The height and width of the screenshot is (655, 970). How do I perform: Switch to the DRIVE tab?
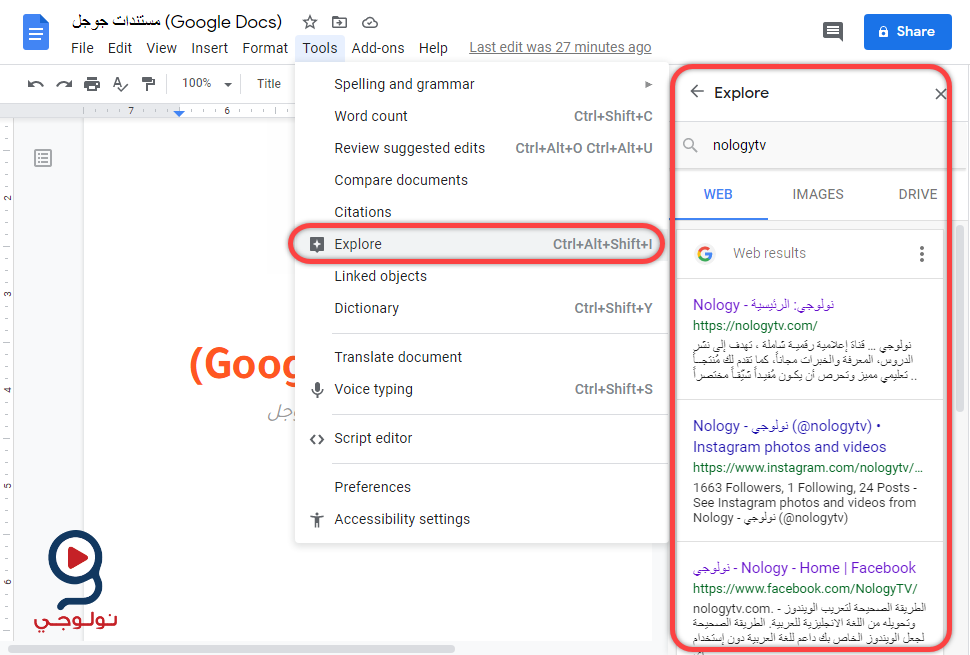tap(918, 194)
